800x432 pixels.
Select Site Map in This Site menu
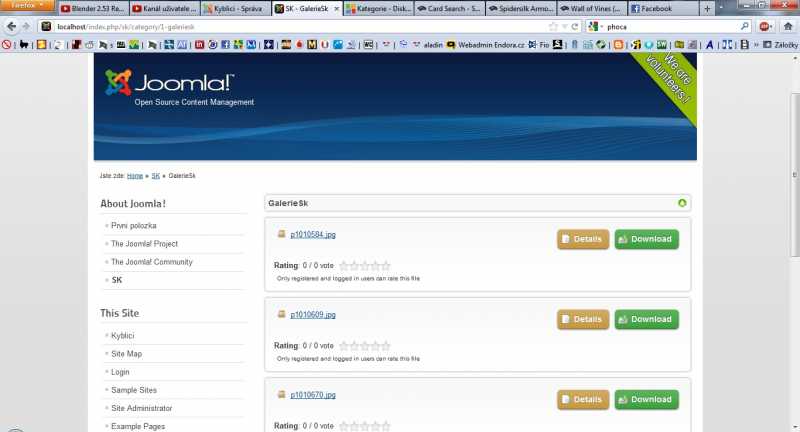tap(126, 354)
